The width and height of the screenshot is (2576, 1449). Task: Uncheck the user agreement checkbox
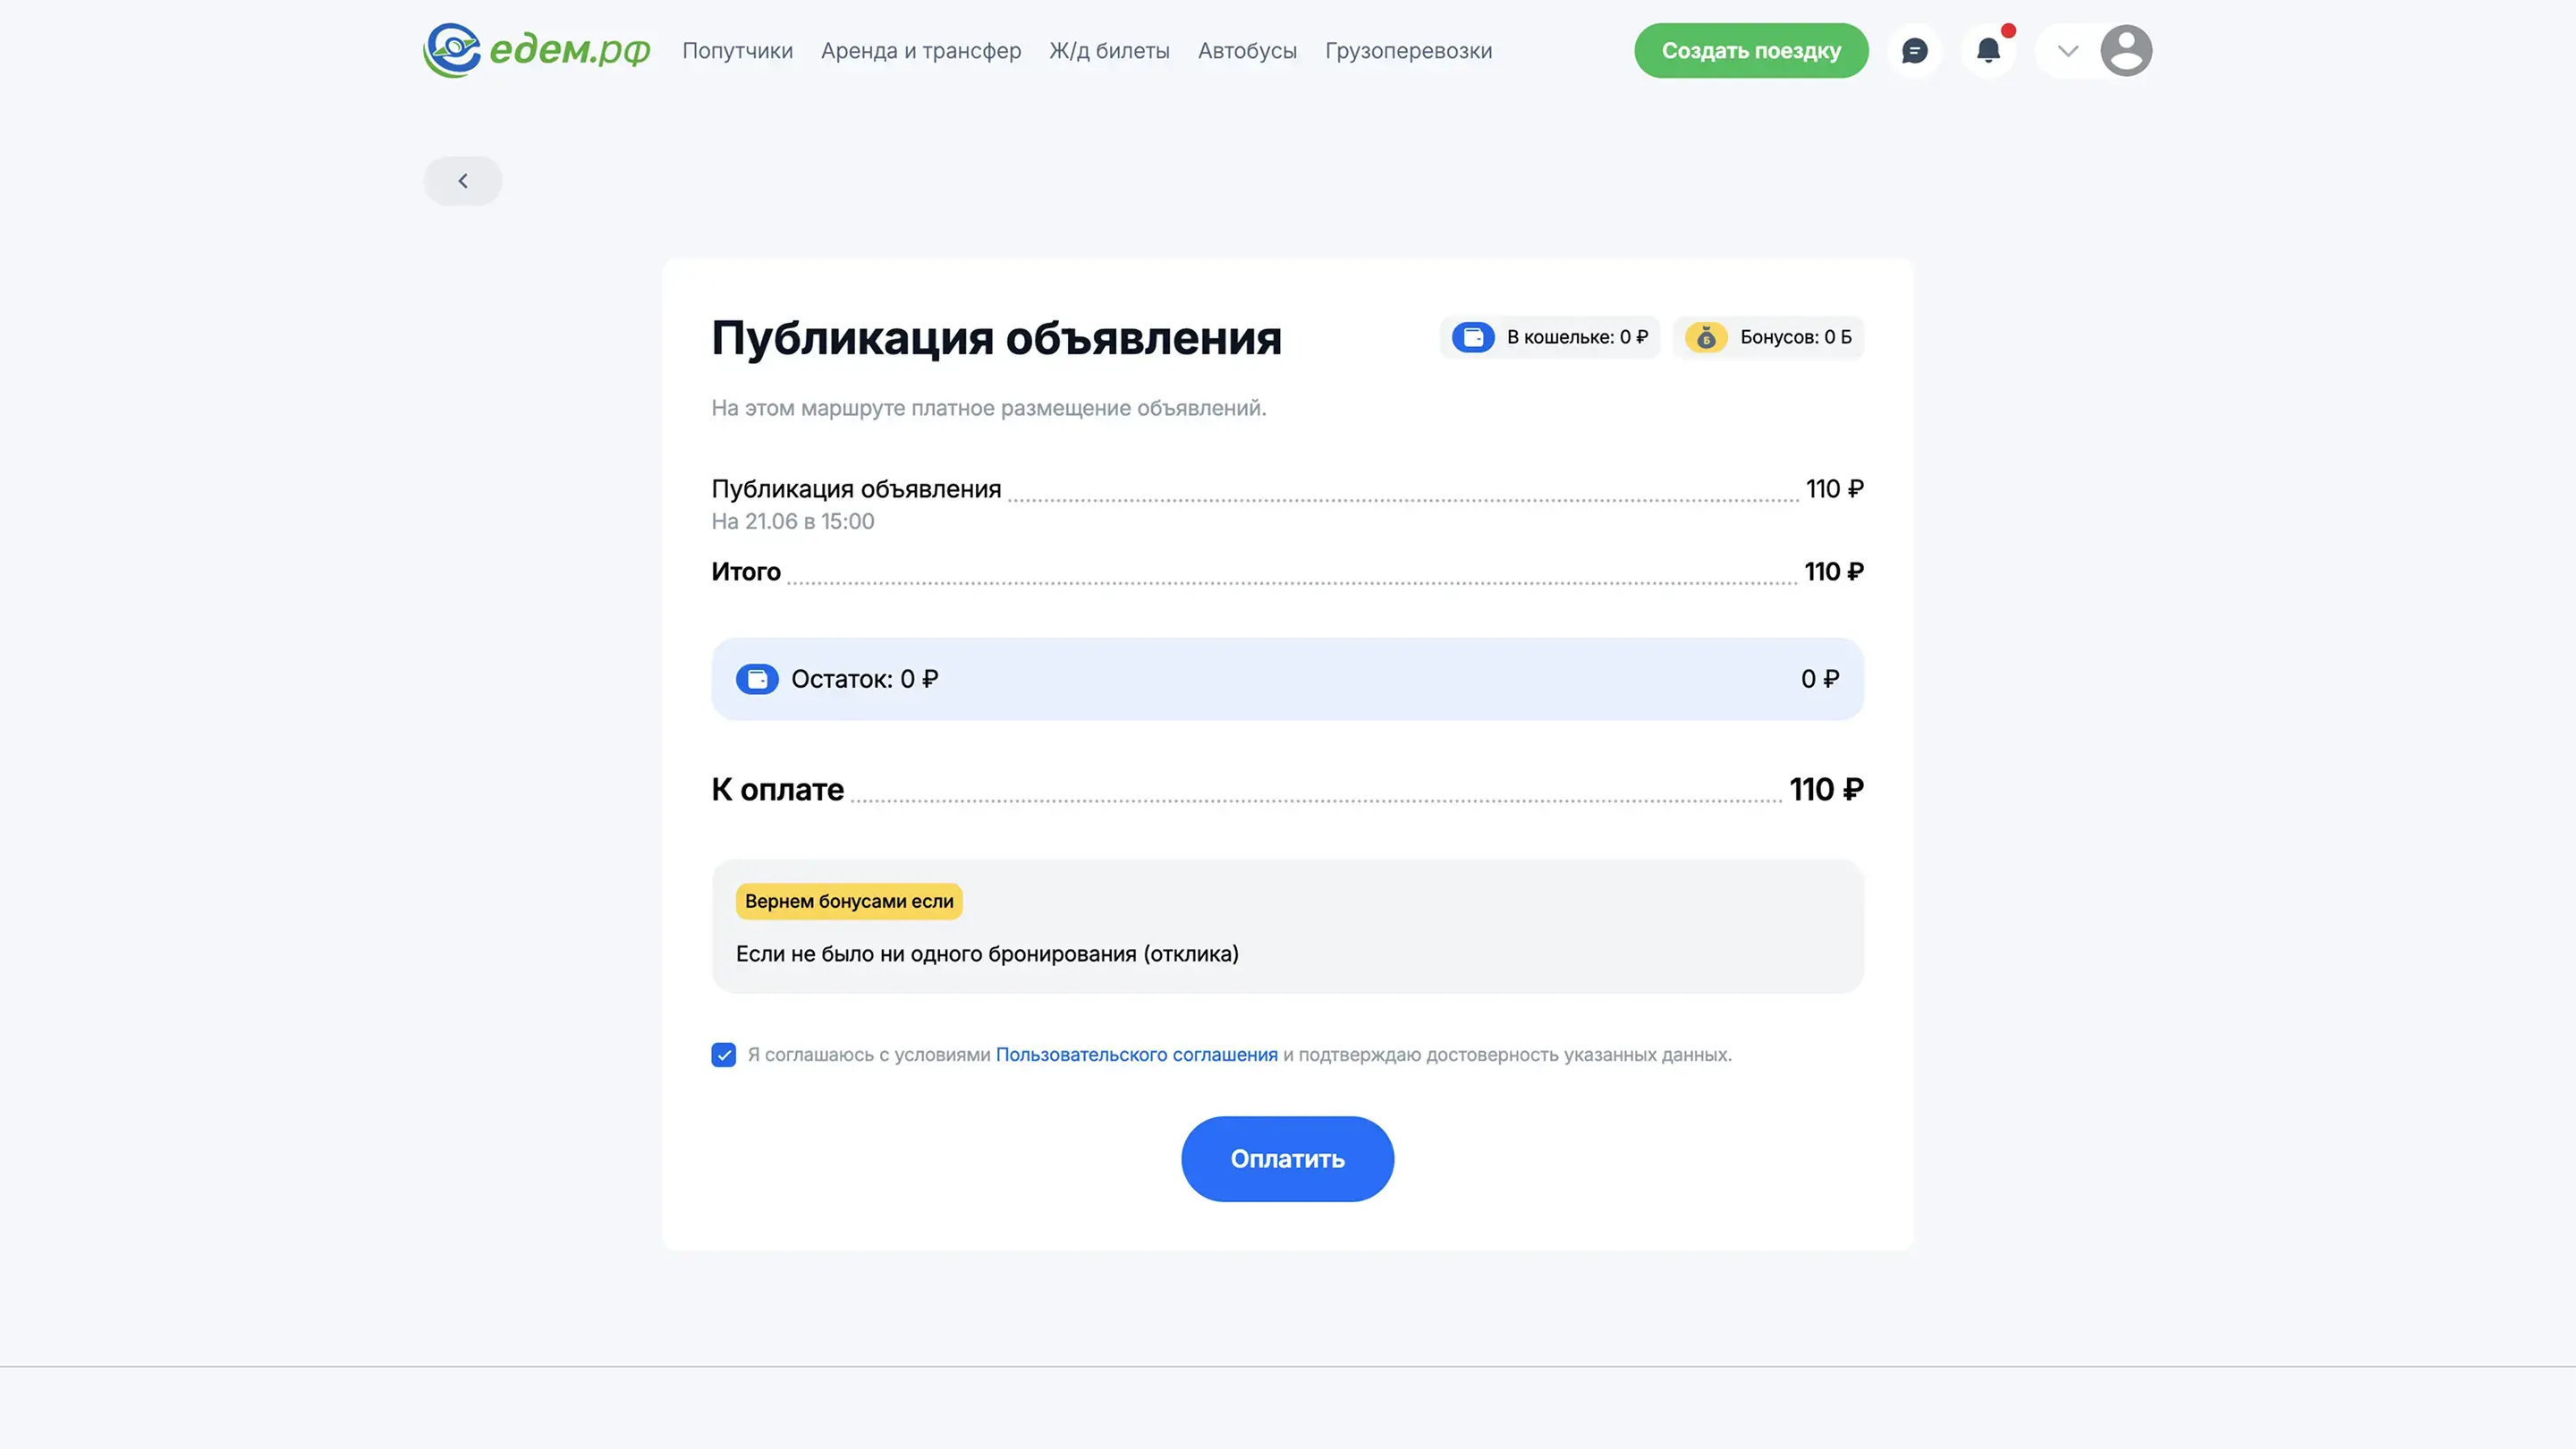point(723,1055)
